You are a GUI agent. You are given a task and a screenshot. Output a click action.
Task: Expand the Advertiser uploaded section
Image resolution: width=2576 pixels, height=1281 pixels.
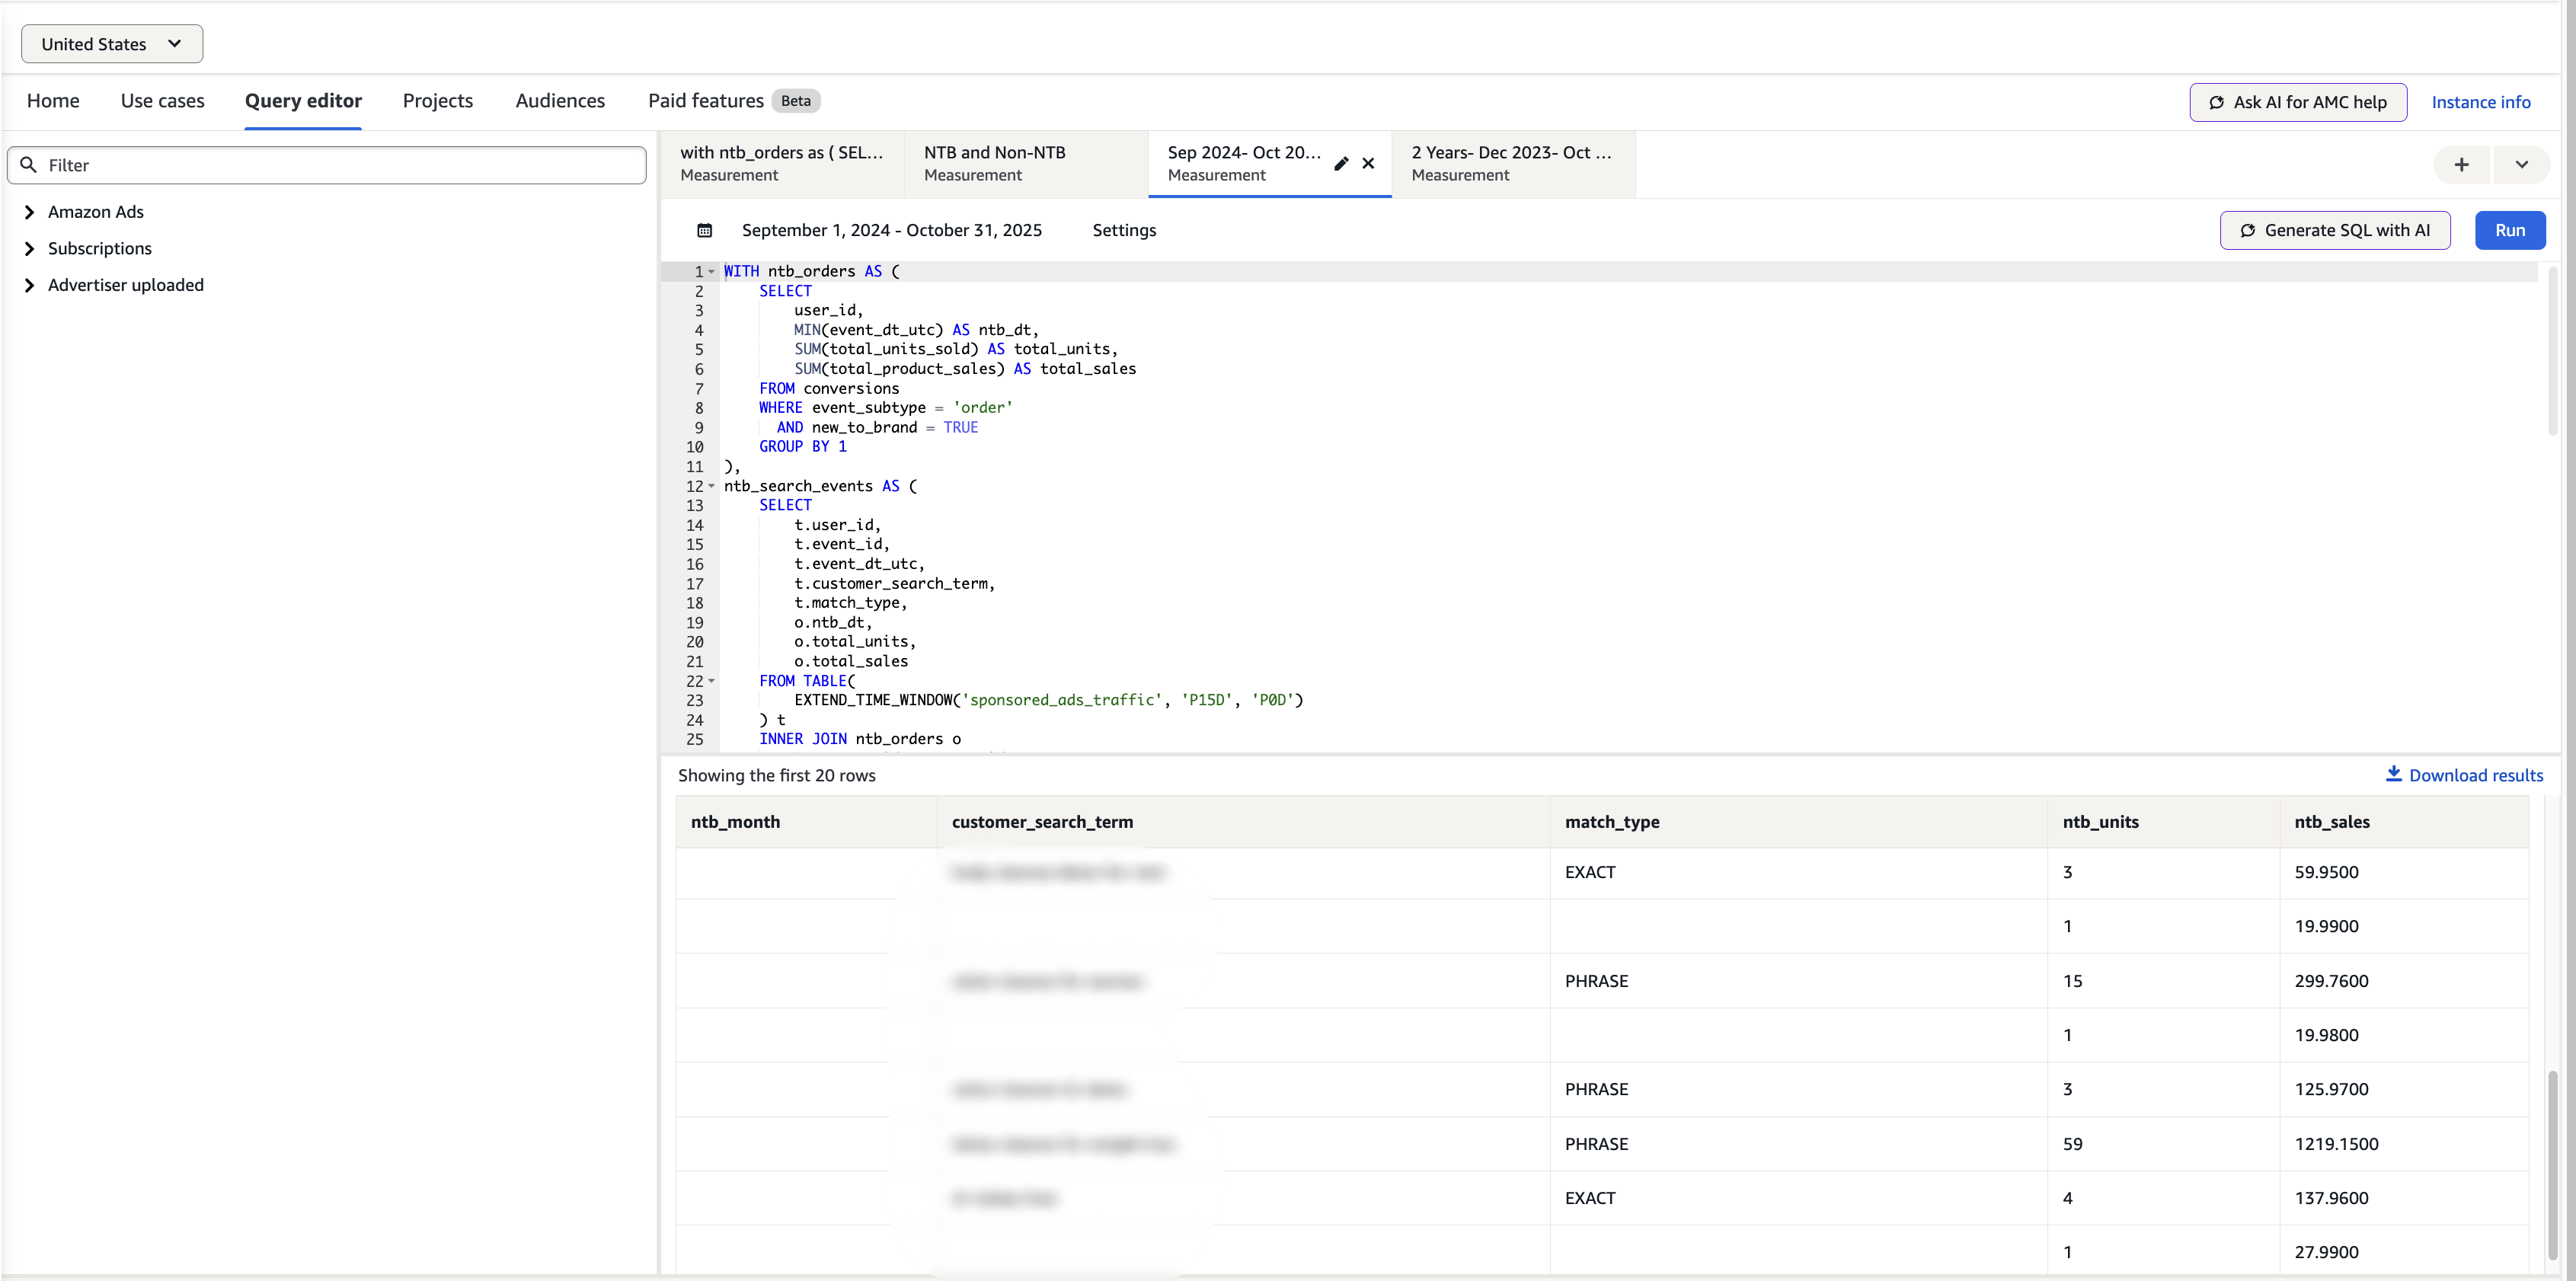(x=29, y=284)
